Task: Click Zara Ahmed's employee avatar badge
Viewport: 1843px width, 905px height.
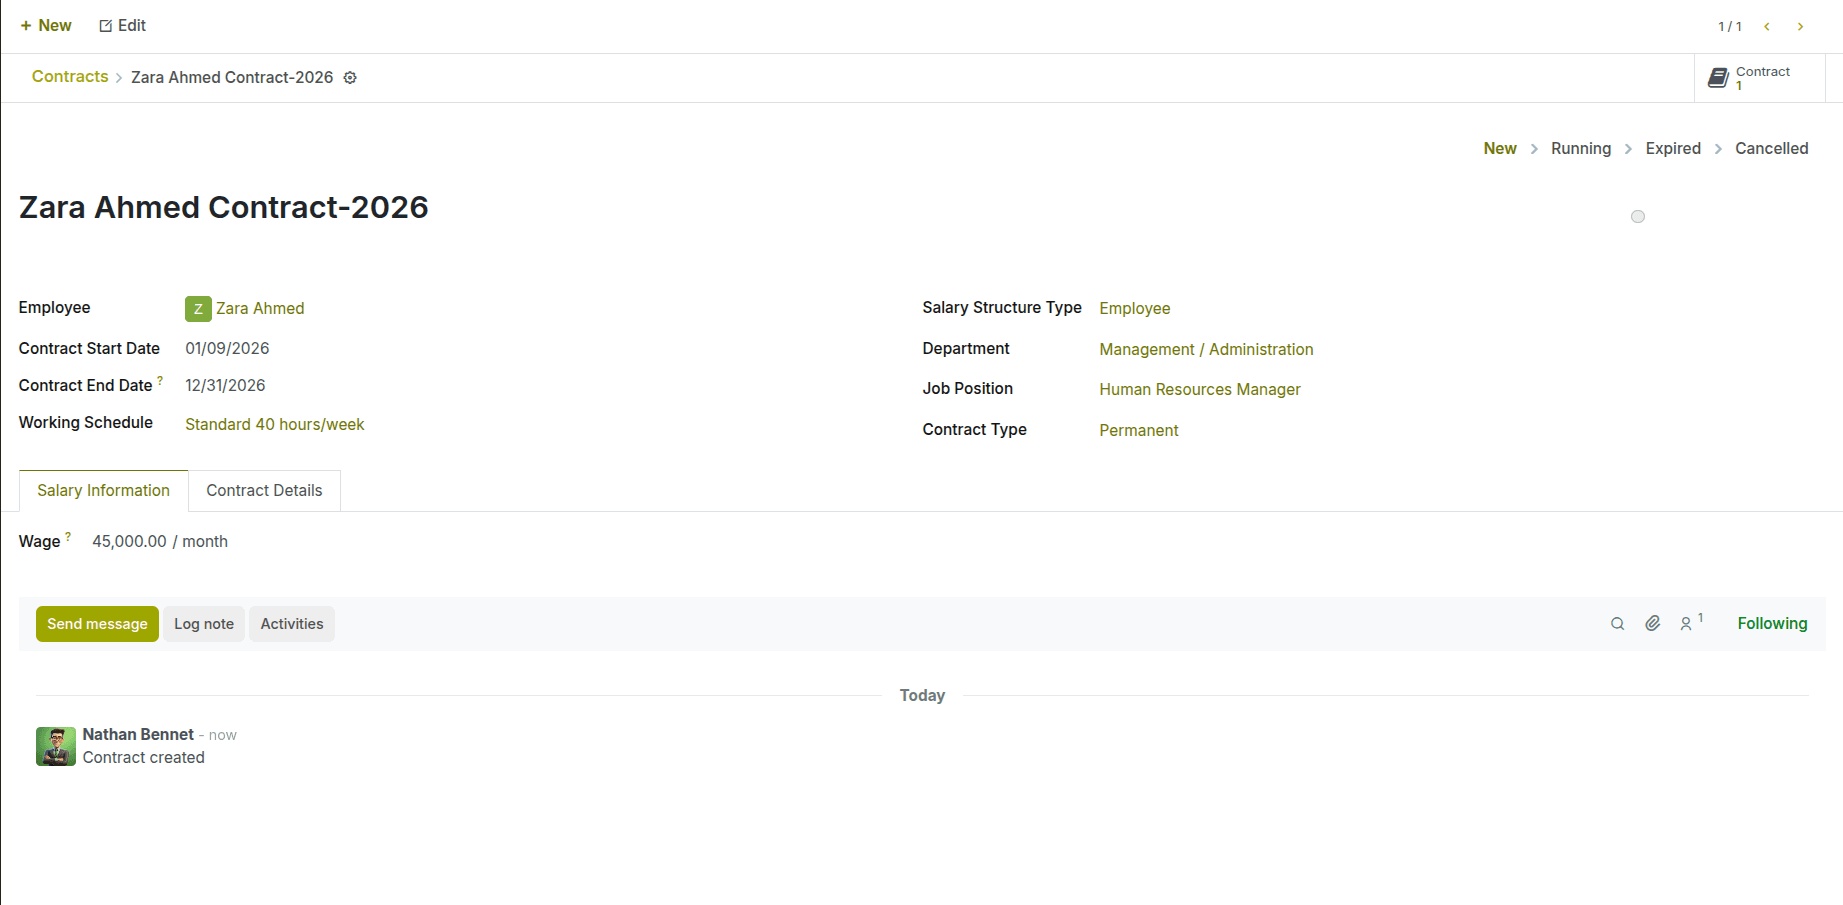Action: coord(198,308)
